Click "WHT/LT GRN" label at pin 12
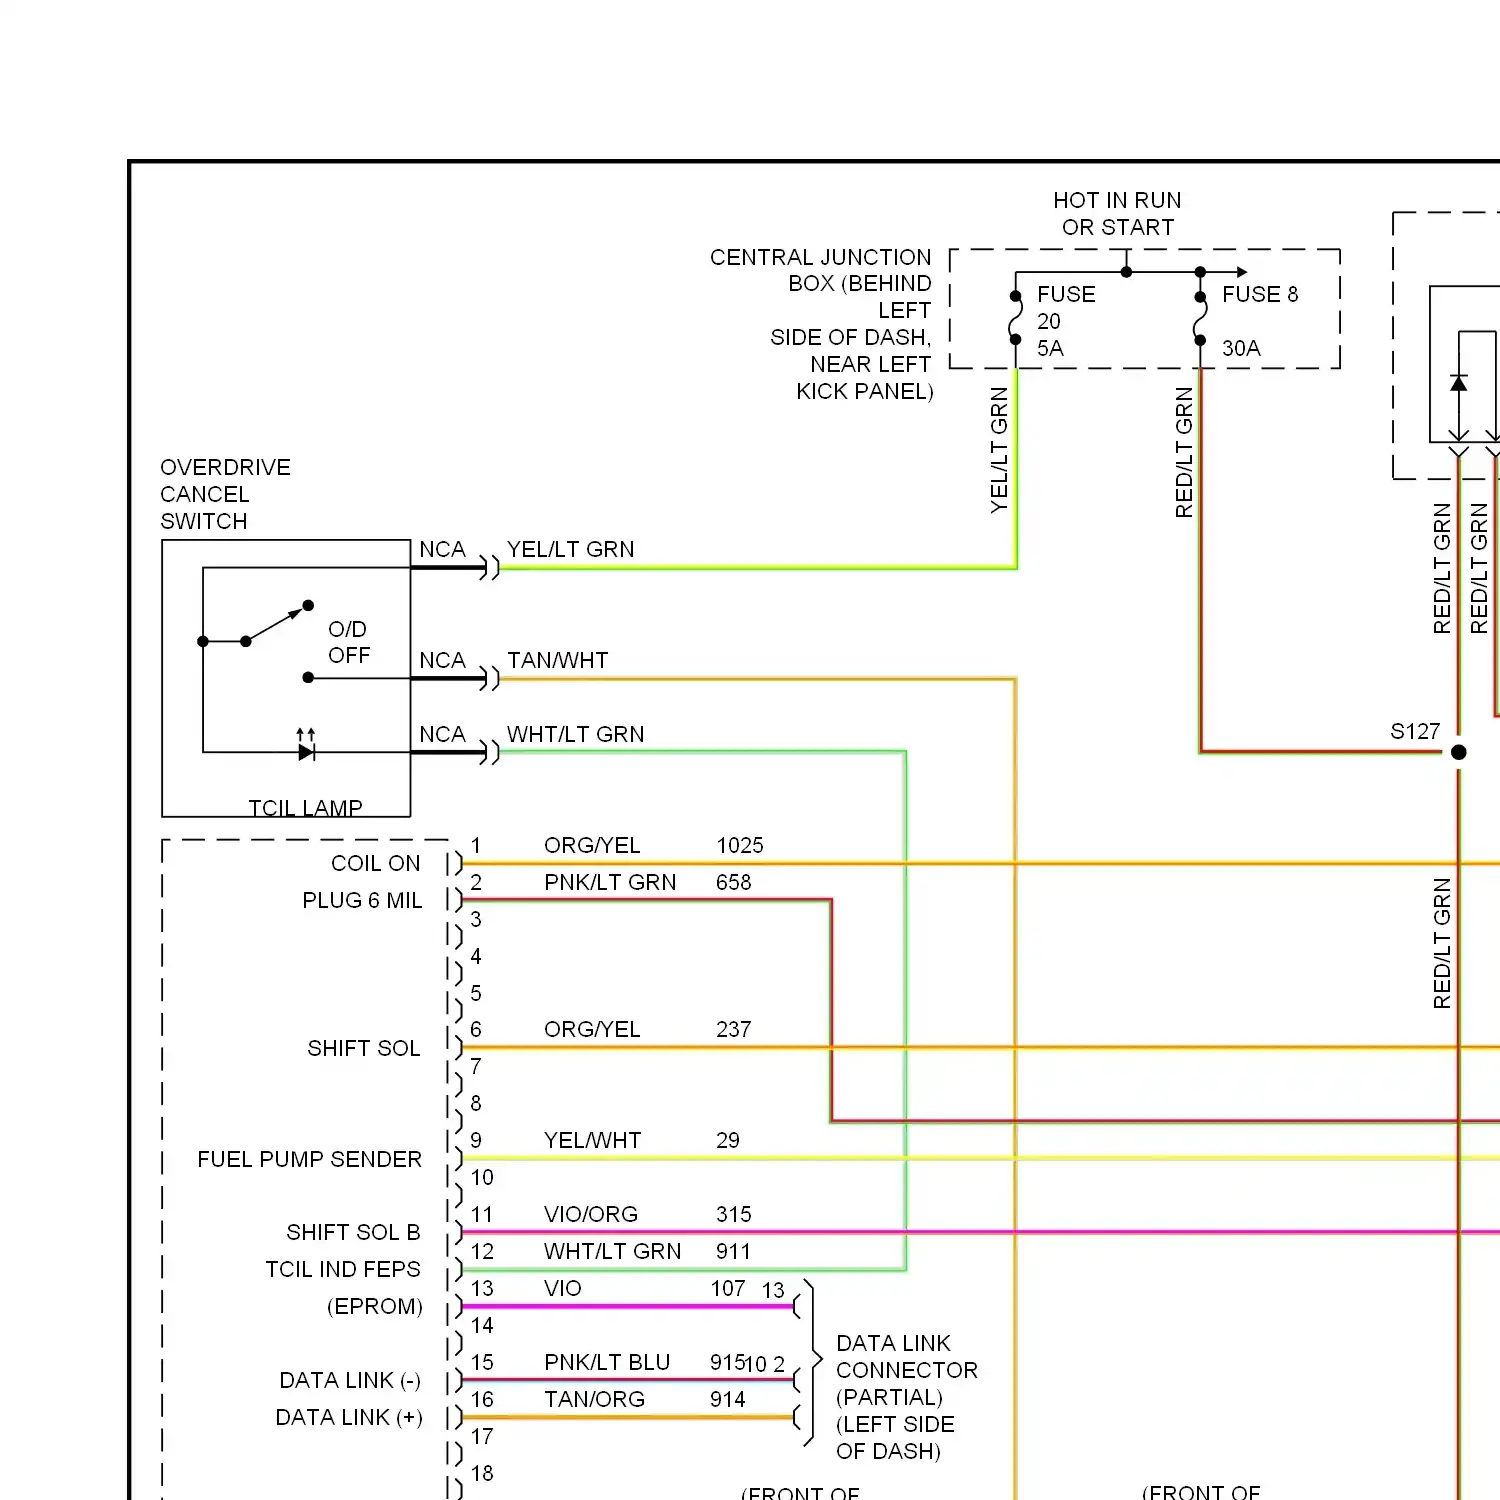 pyautogui.click(x=612, y=1251)
